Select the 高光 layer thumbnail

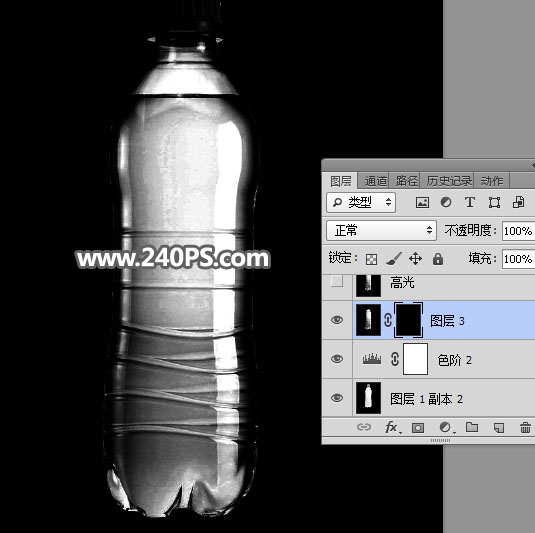(x=368, y=285)
